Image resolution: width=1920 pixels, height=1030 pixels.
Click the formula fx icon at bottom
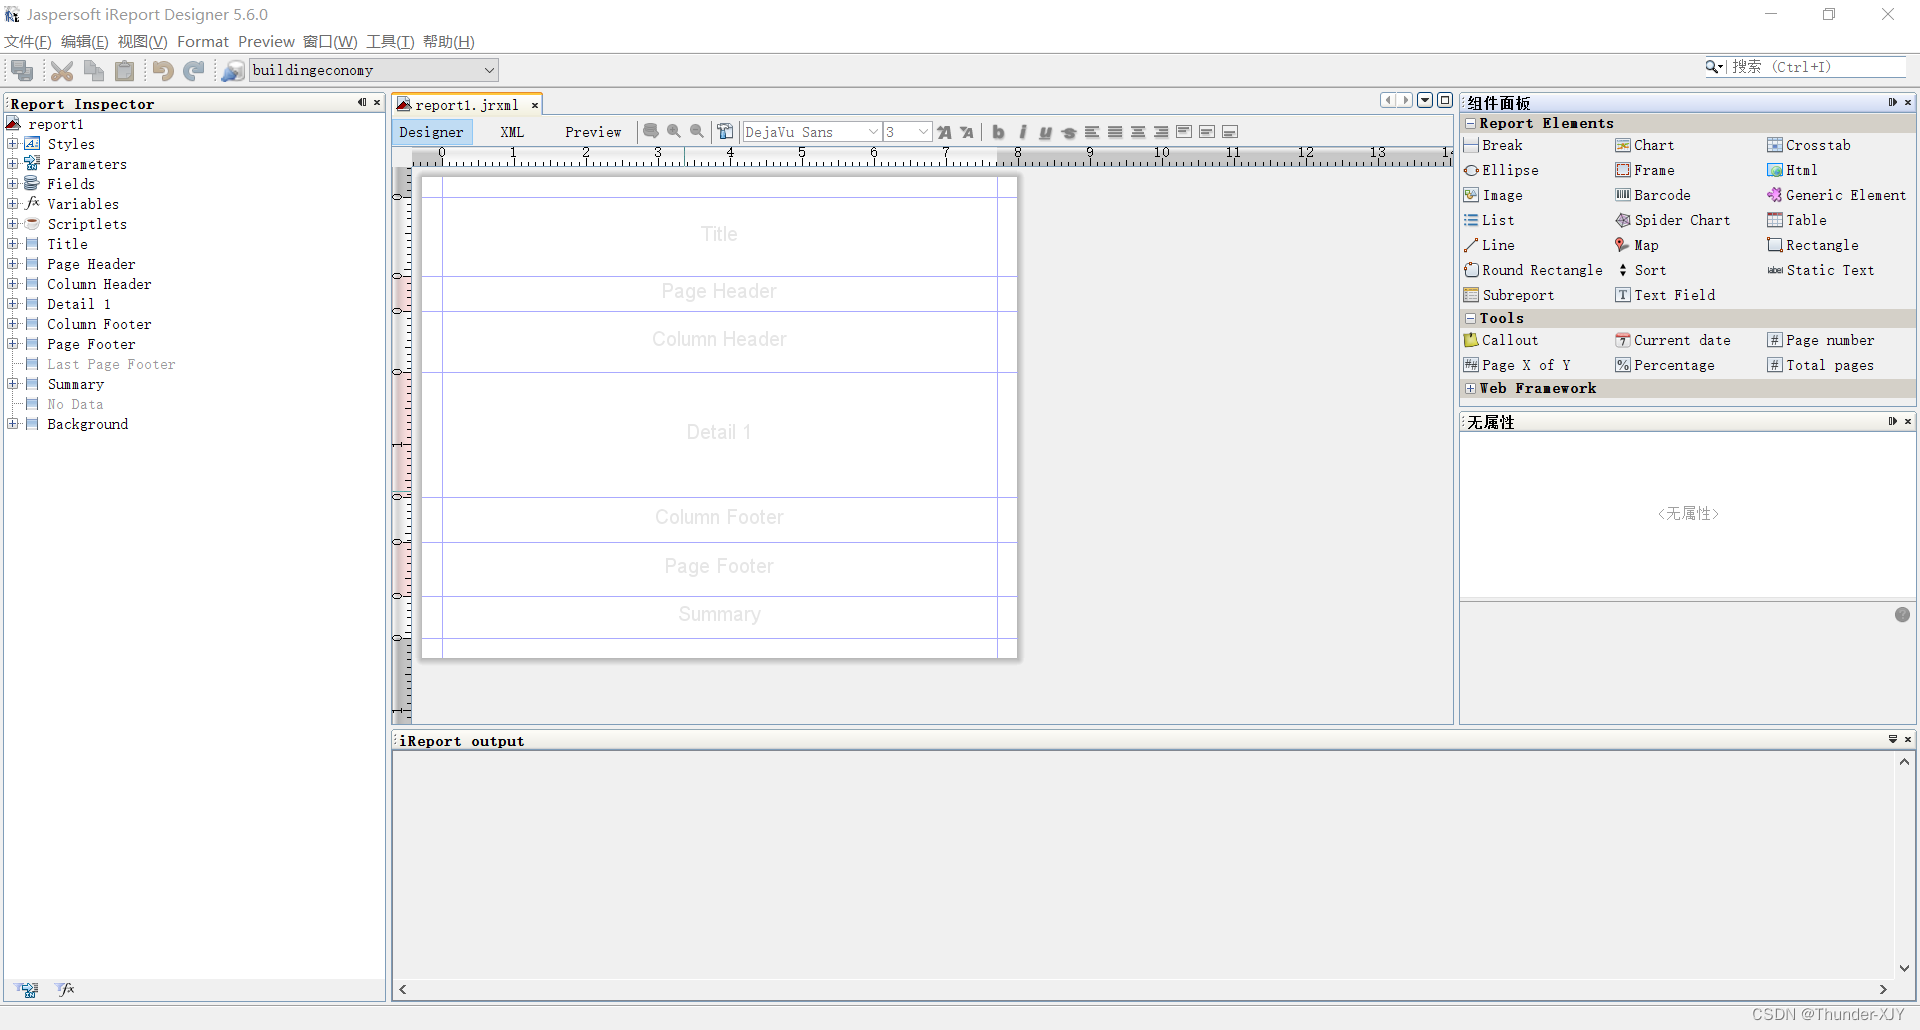tap(66, 989)
